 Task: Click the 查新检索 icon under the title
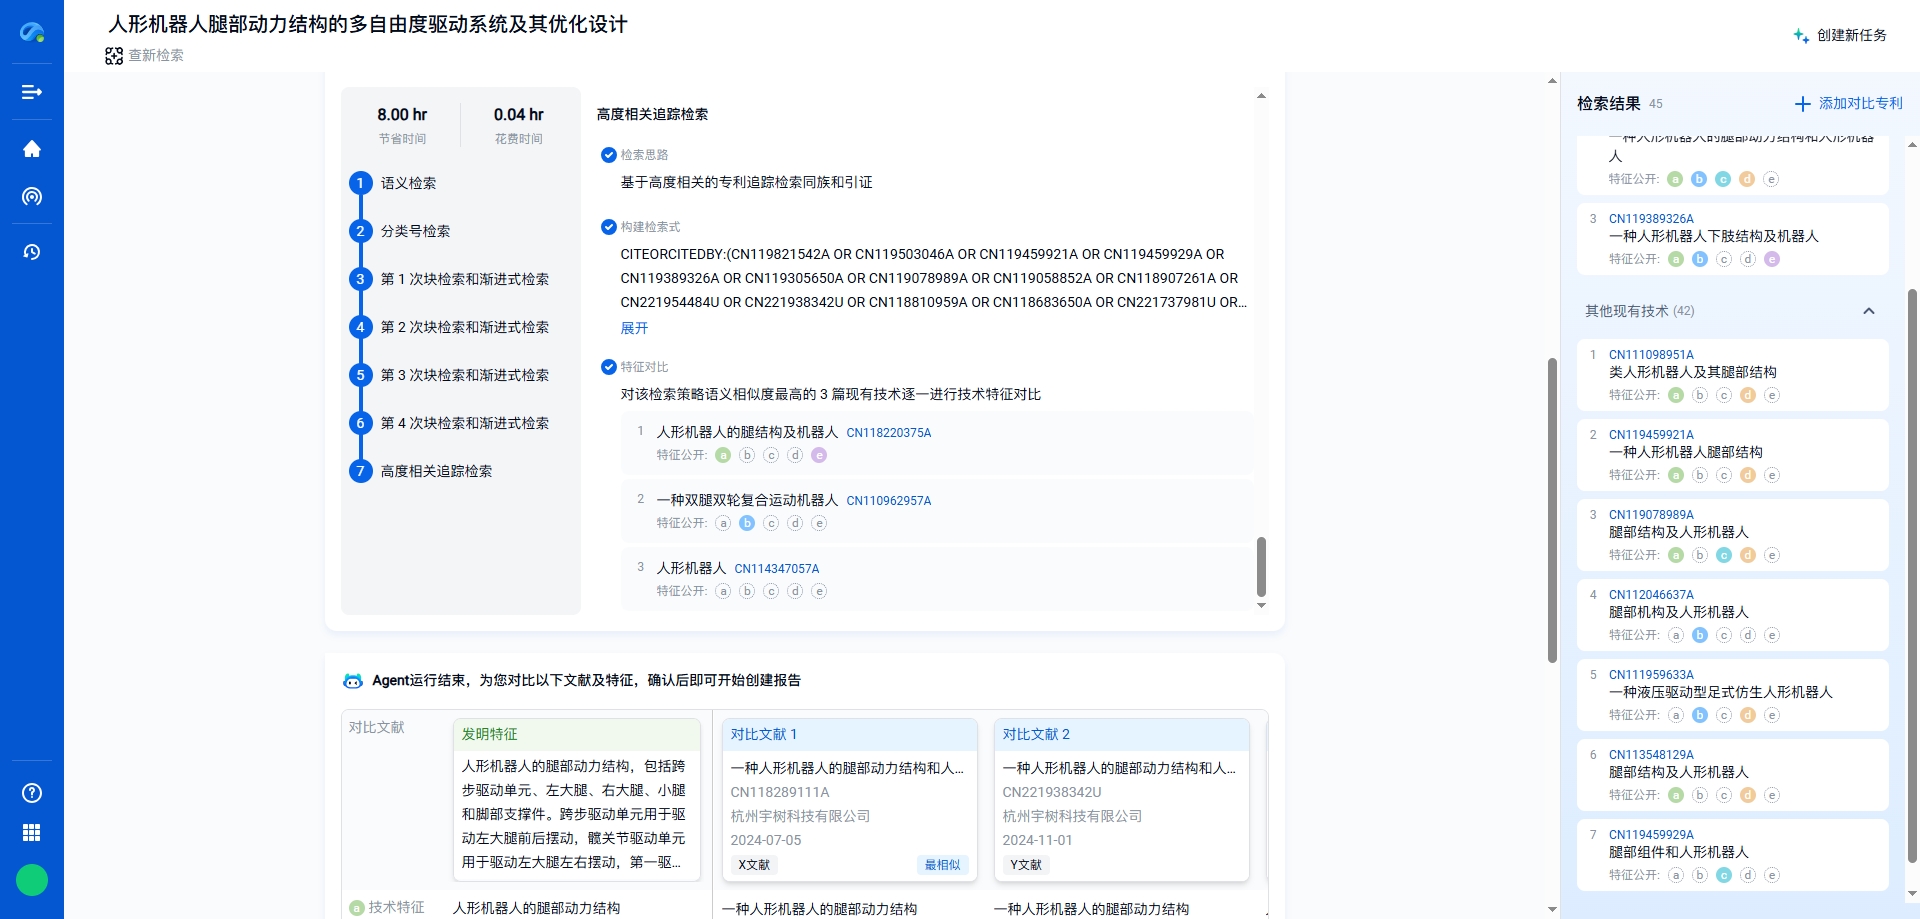point(114,56)
